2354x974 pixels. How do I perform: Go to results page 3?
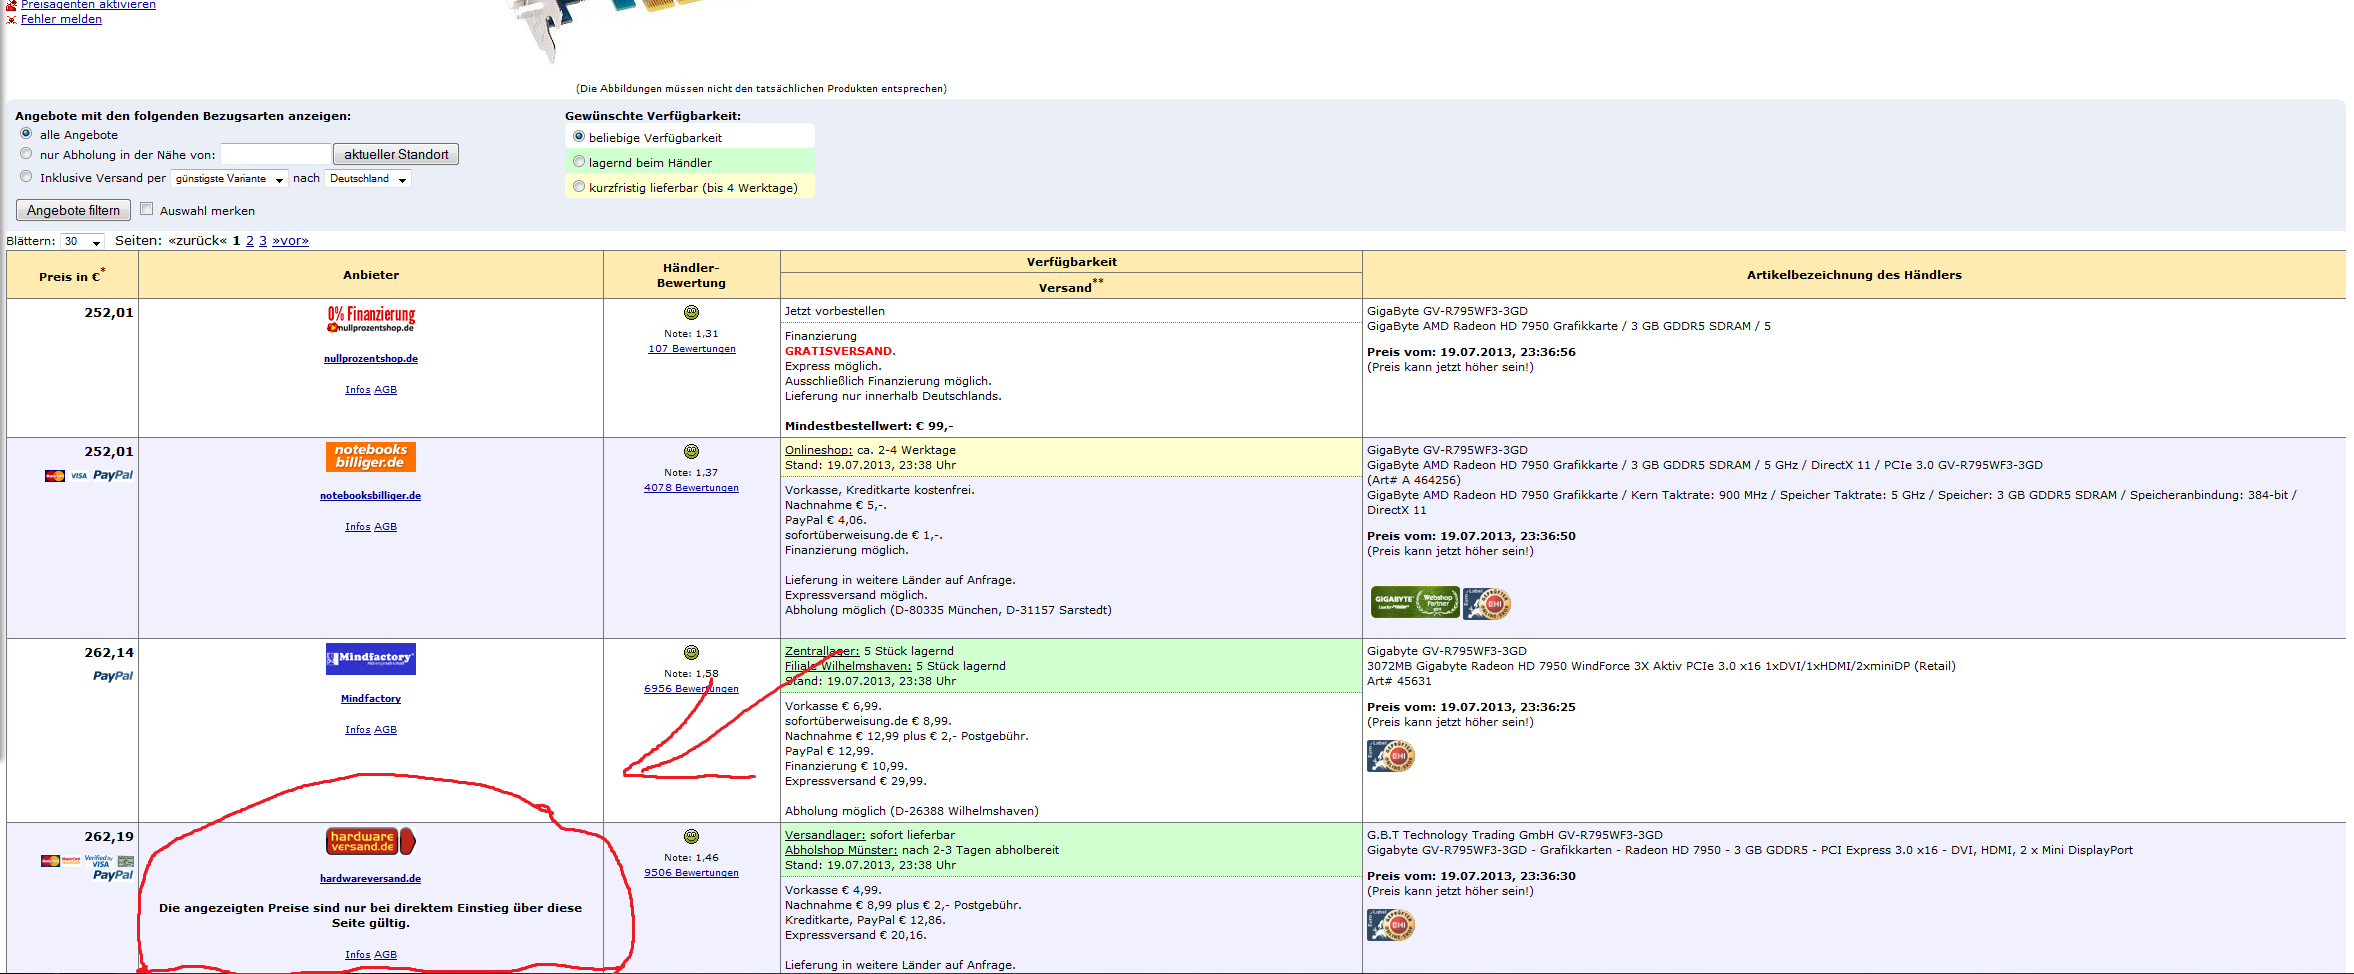(263, 241)
